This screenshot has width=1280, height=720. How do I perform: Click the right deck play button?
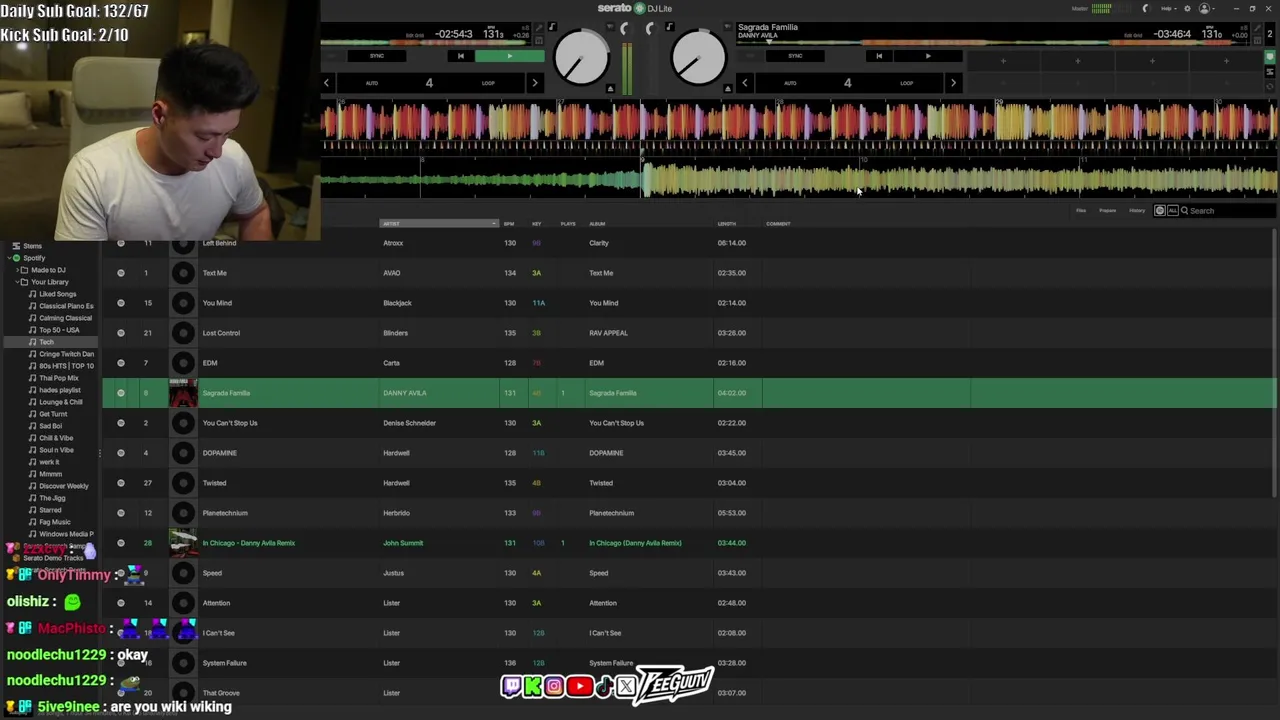pyautogui.click(x=928, y=56)
